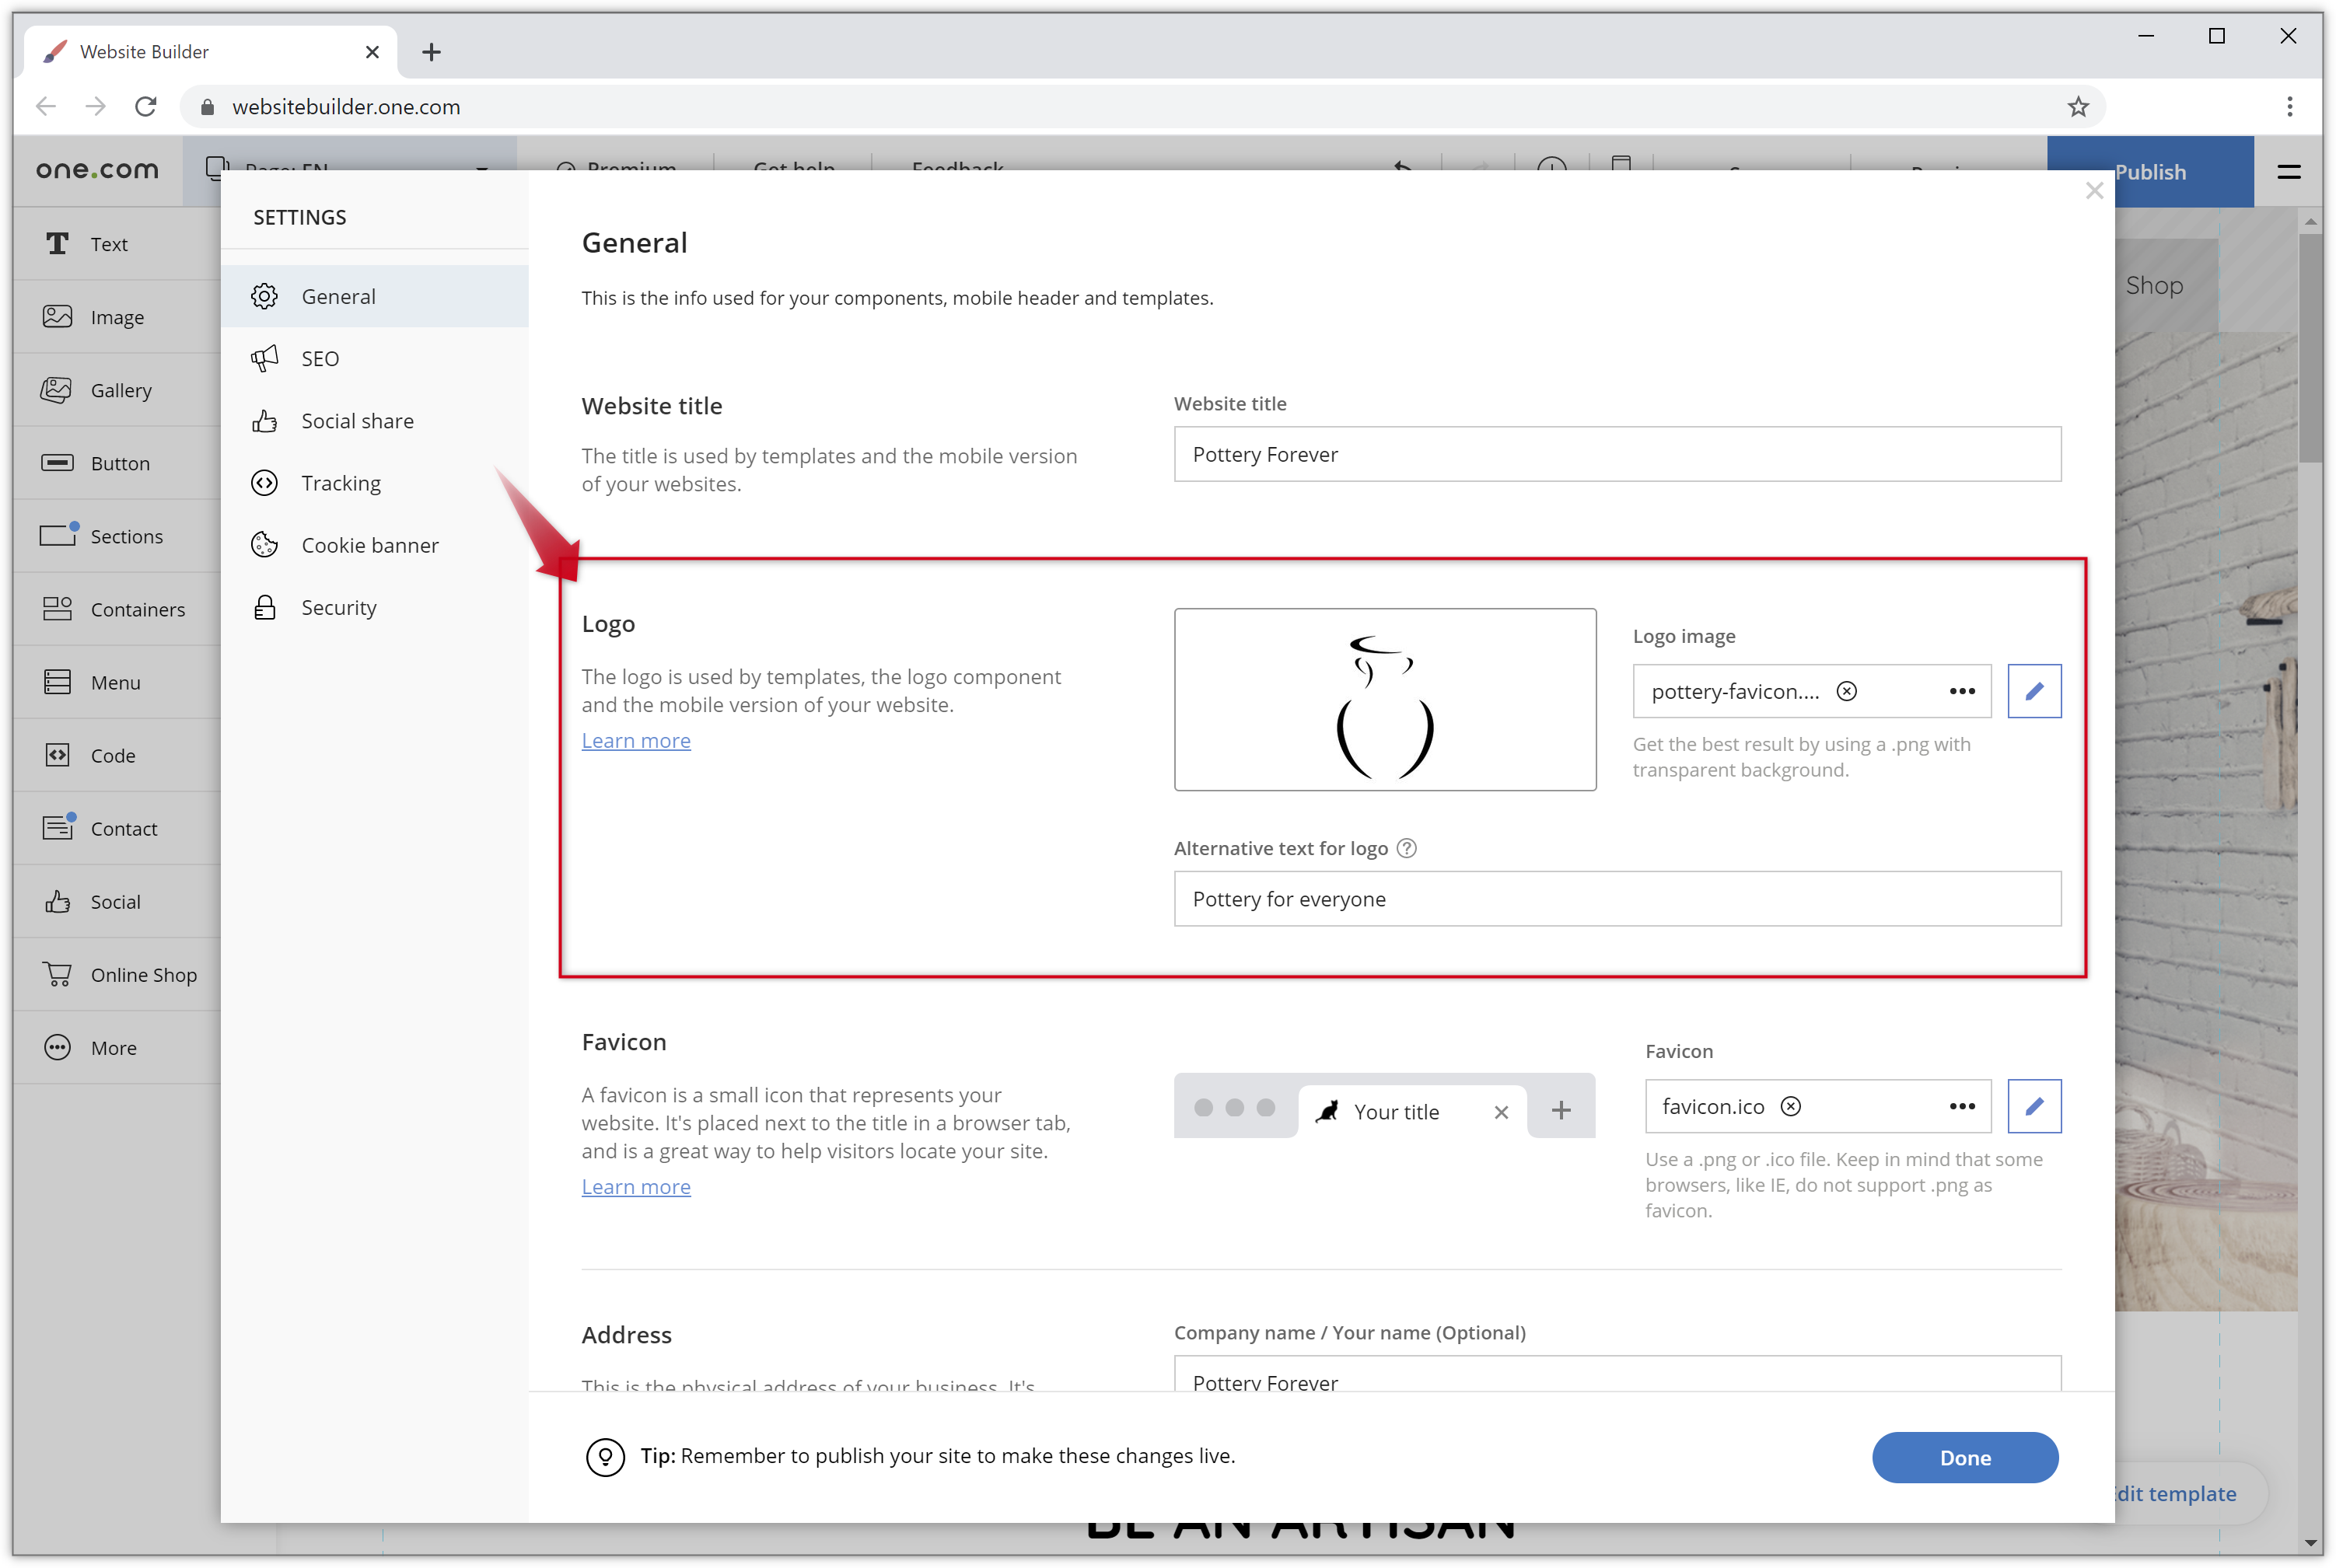
Task: Click the Done button
Action: (x=1965, y=1456)
